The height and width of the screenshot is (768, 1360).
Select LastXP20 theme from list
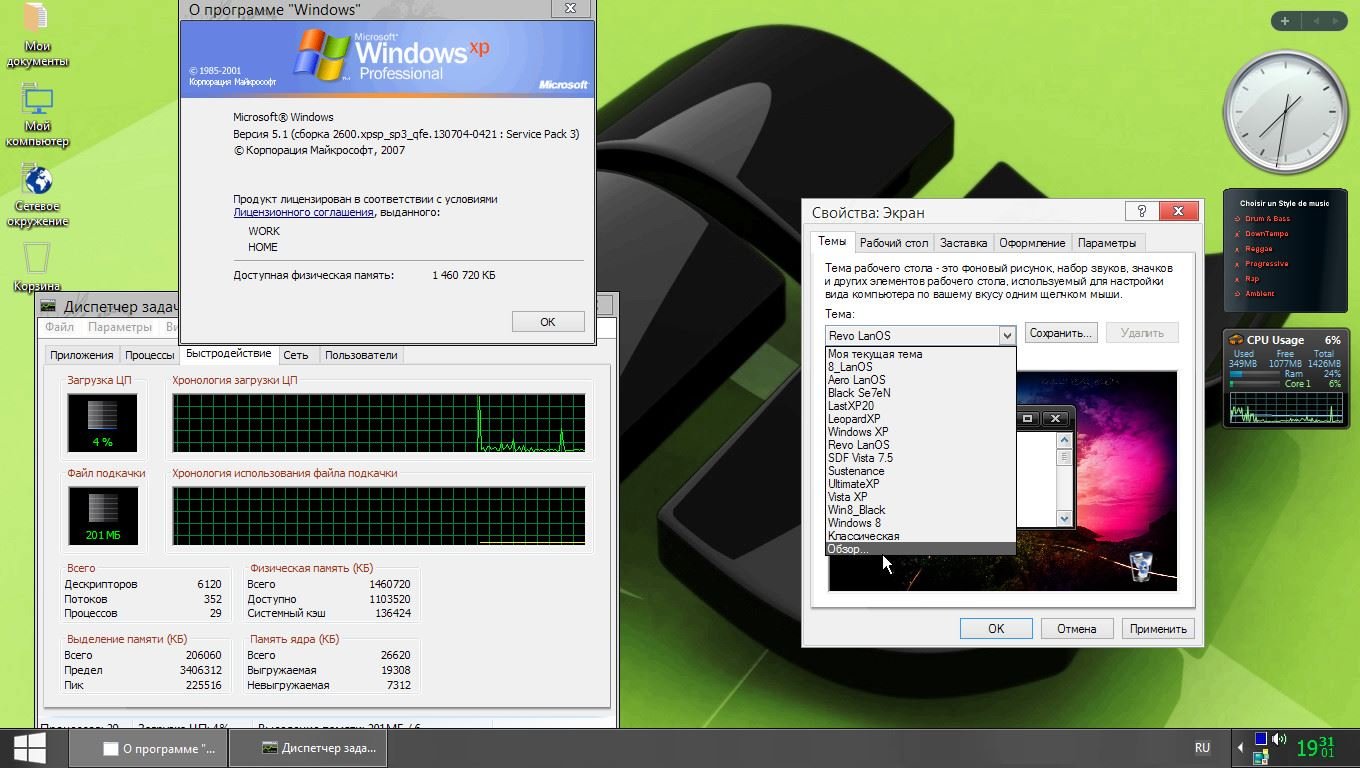(x=920, y=406)
